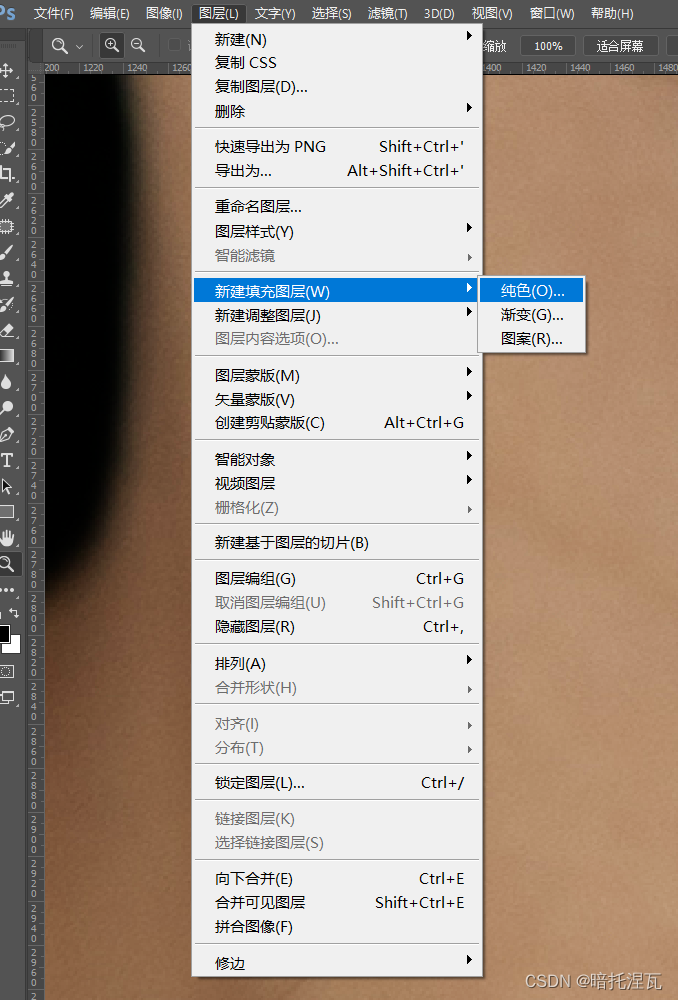Choose 图层编组(G) menu item
Image resolution: width=678 pixels, height=1000 pixels.
click(337, 579)
